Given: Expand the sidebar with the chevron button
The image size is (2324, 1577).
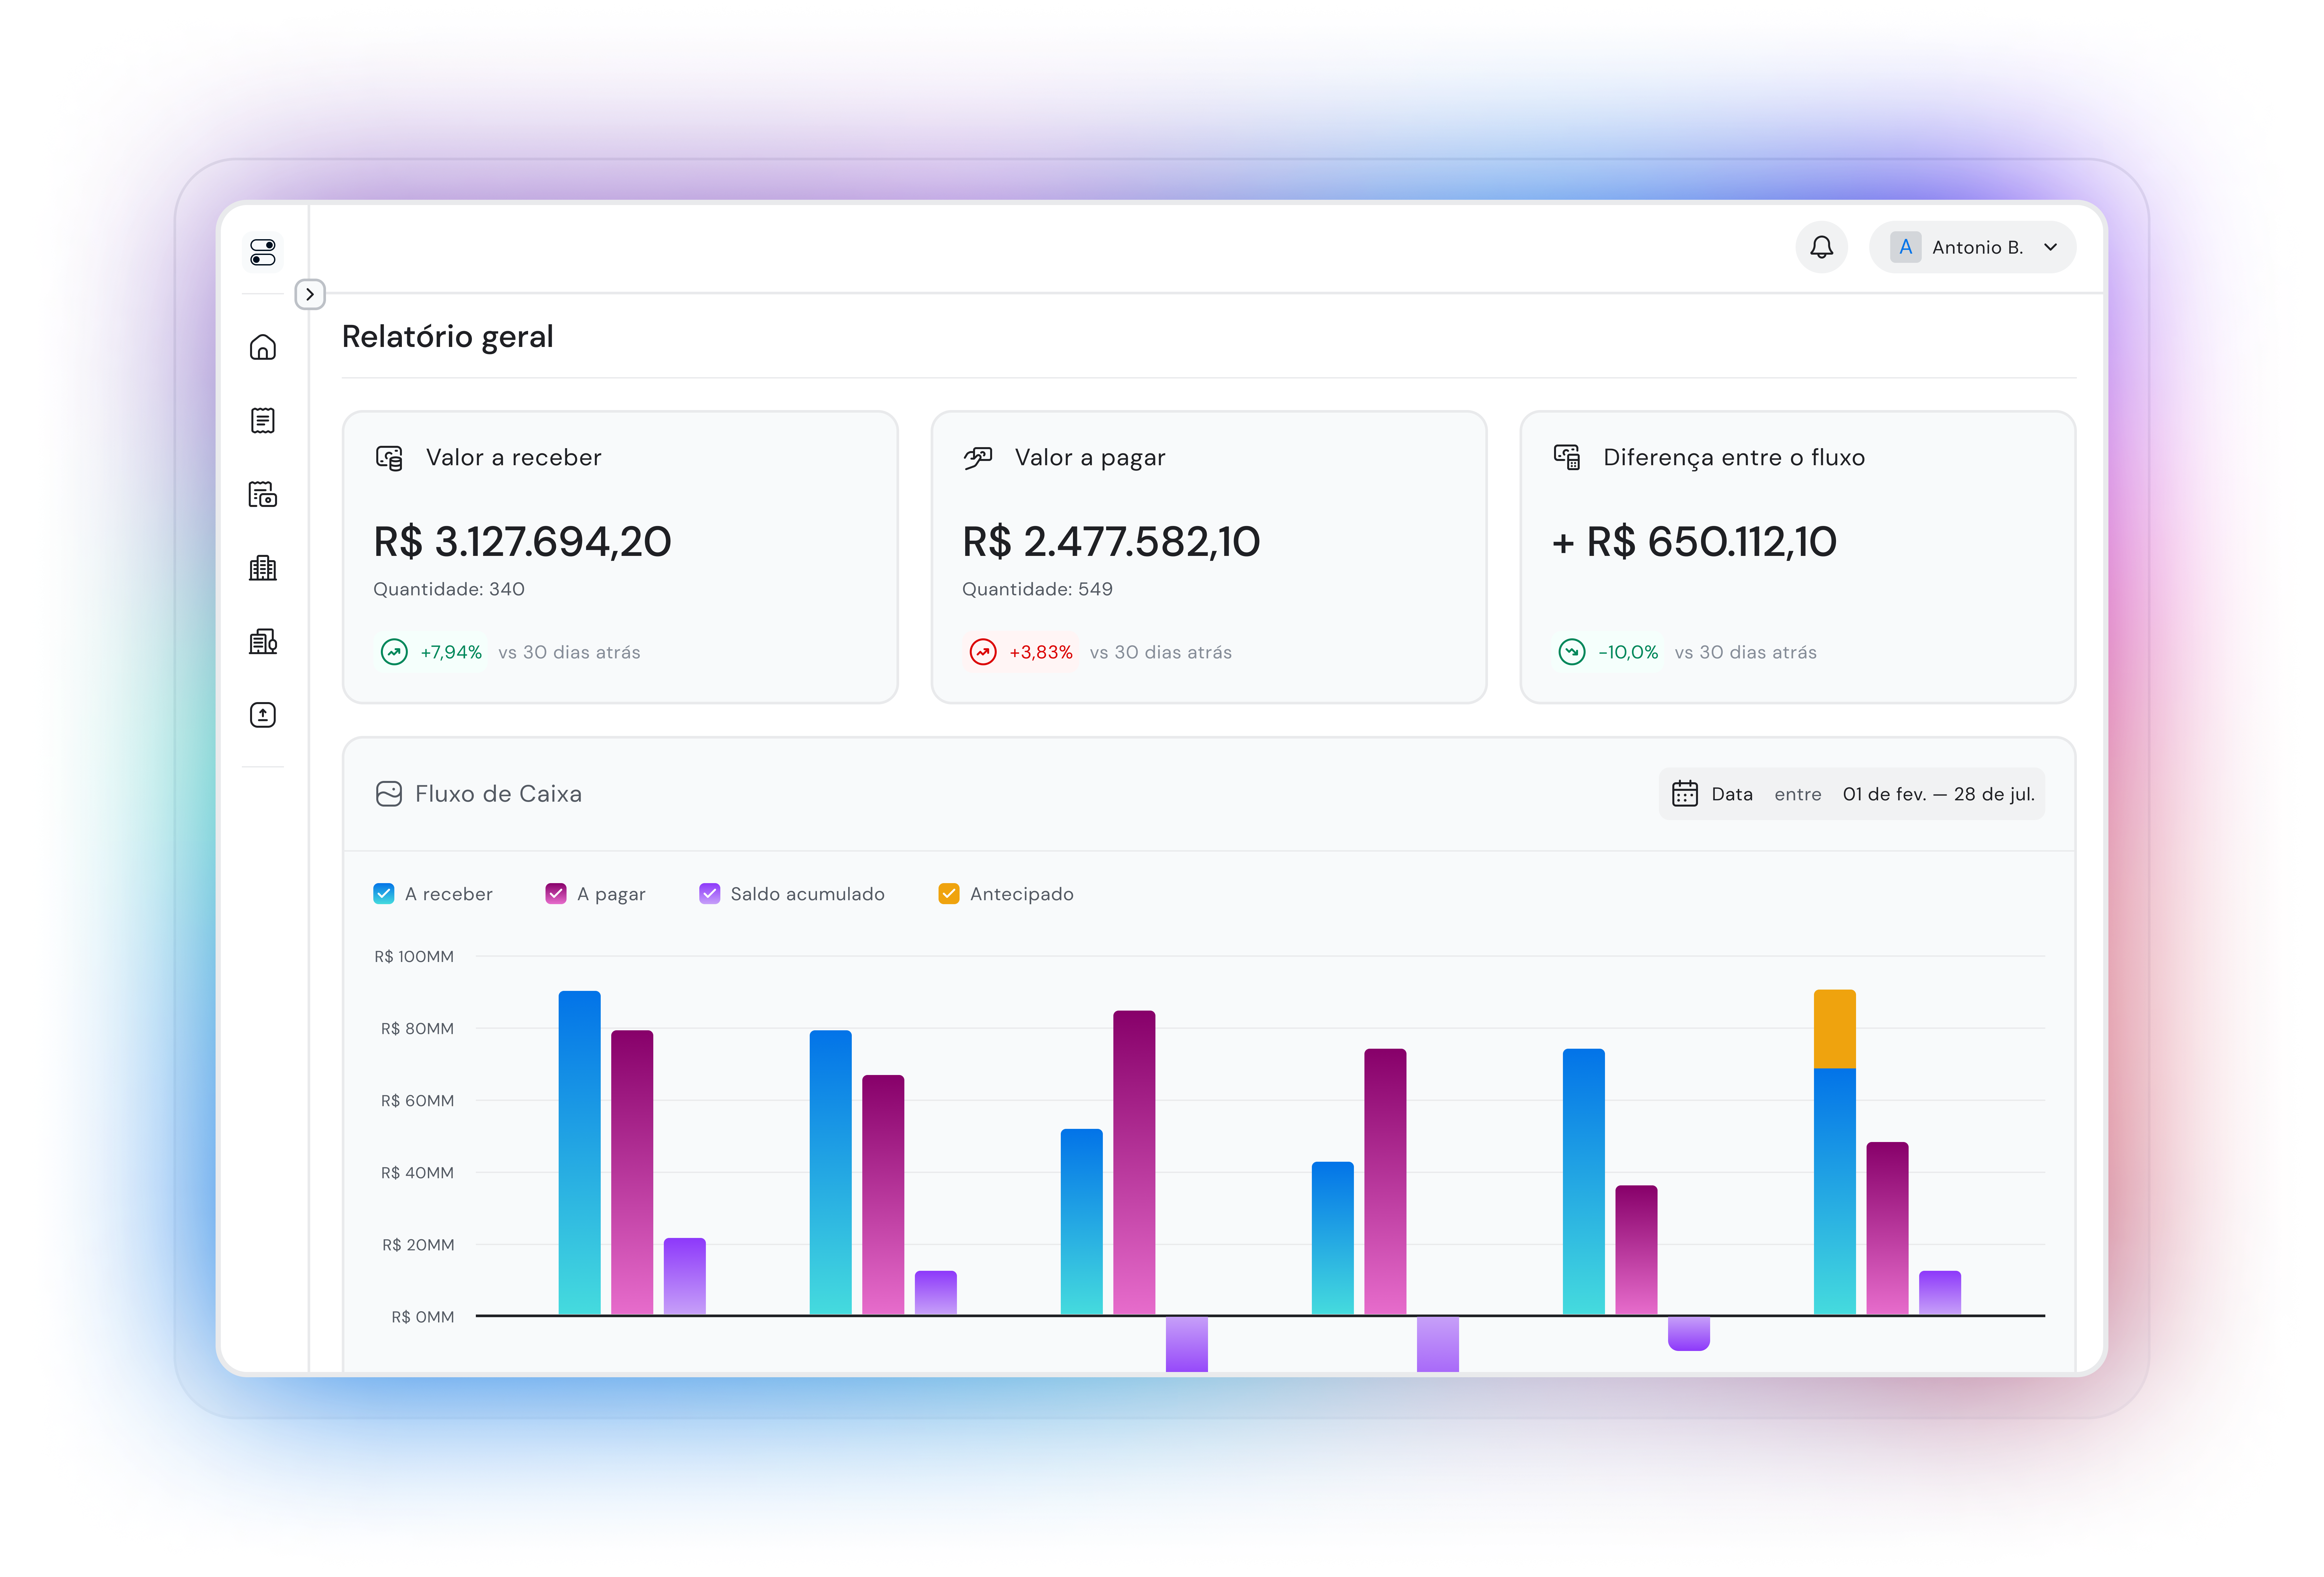Looking at the screenshot, I should (x=310, y=294).
